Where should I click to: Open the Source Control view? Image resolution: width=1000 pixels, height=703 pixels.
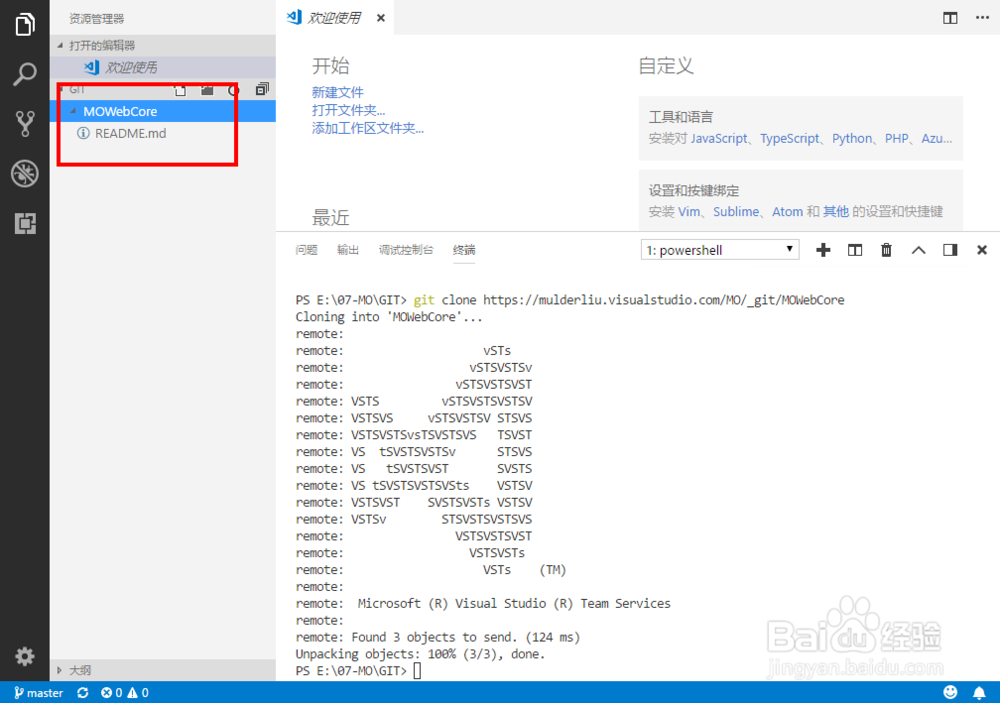[24, 124]
